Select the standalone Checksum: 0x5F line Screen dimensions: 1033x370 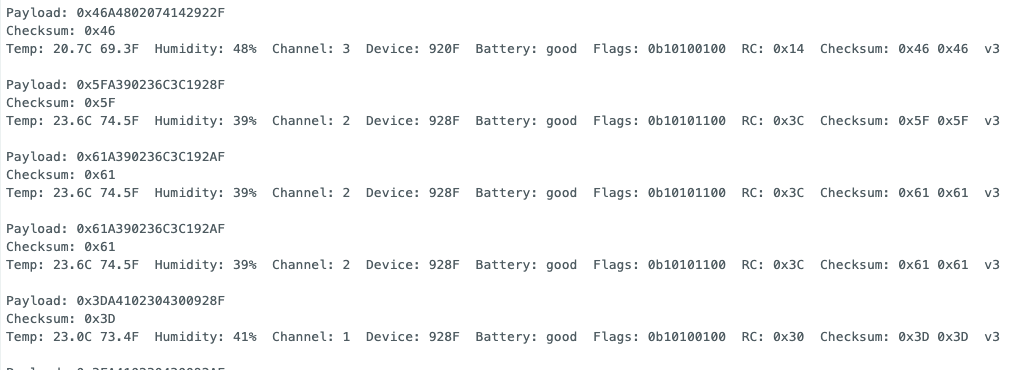tap(61, 103)
